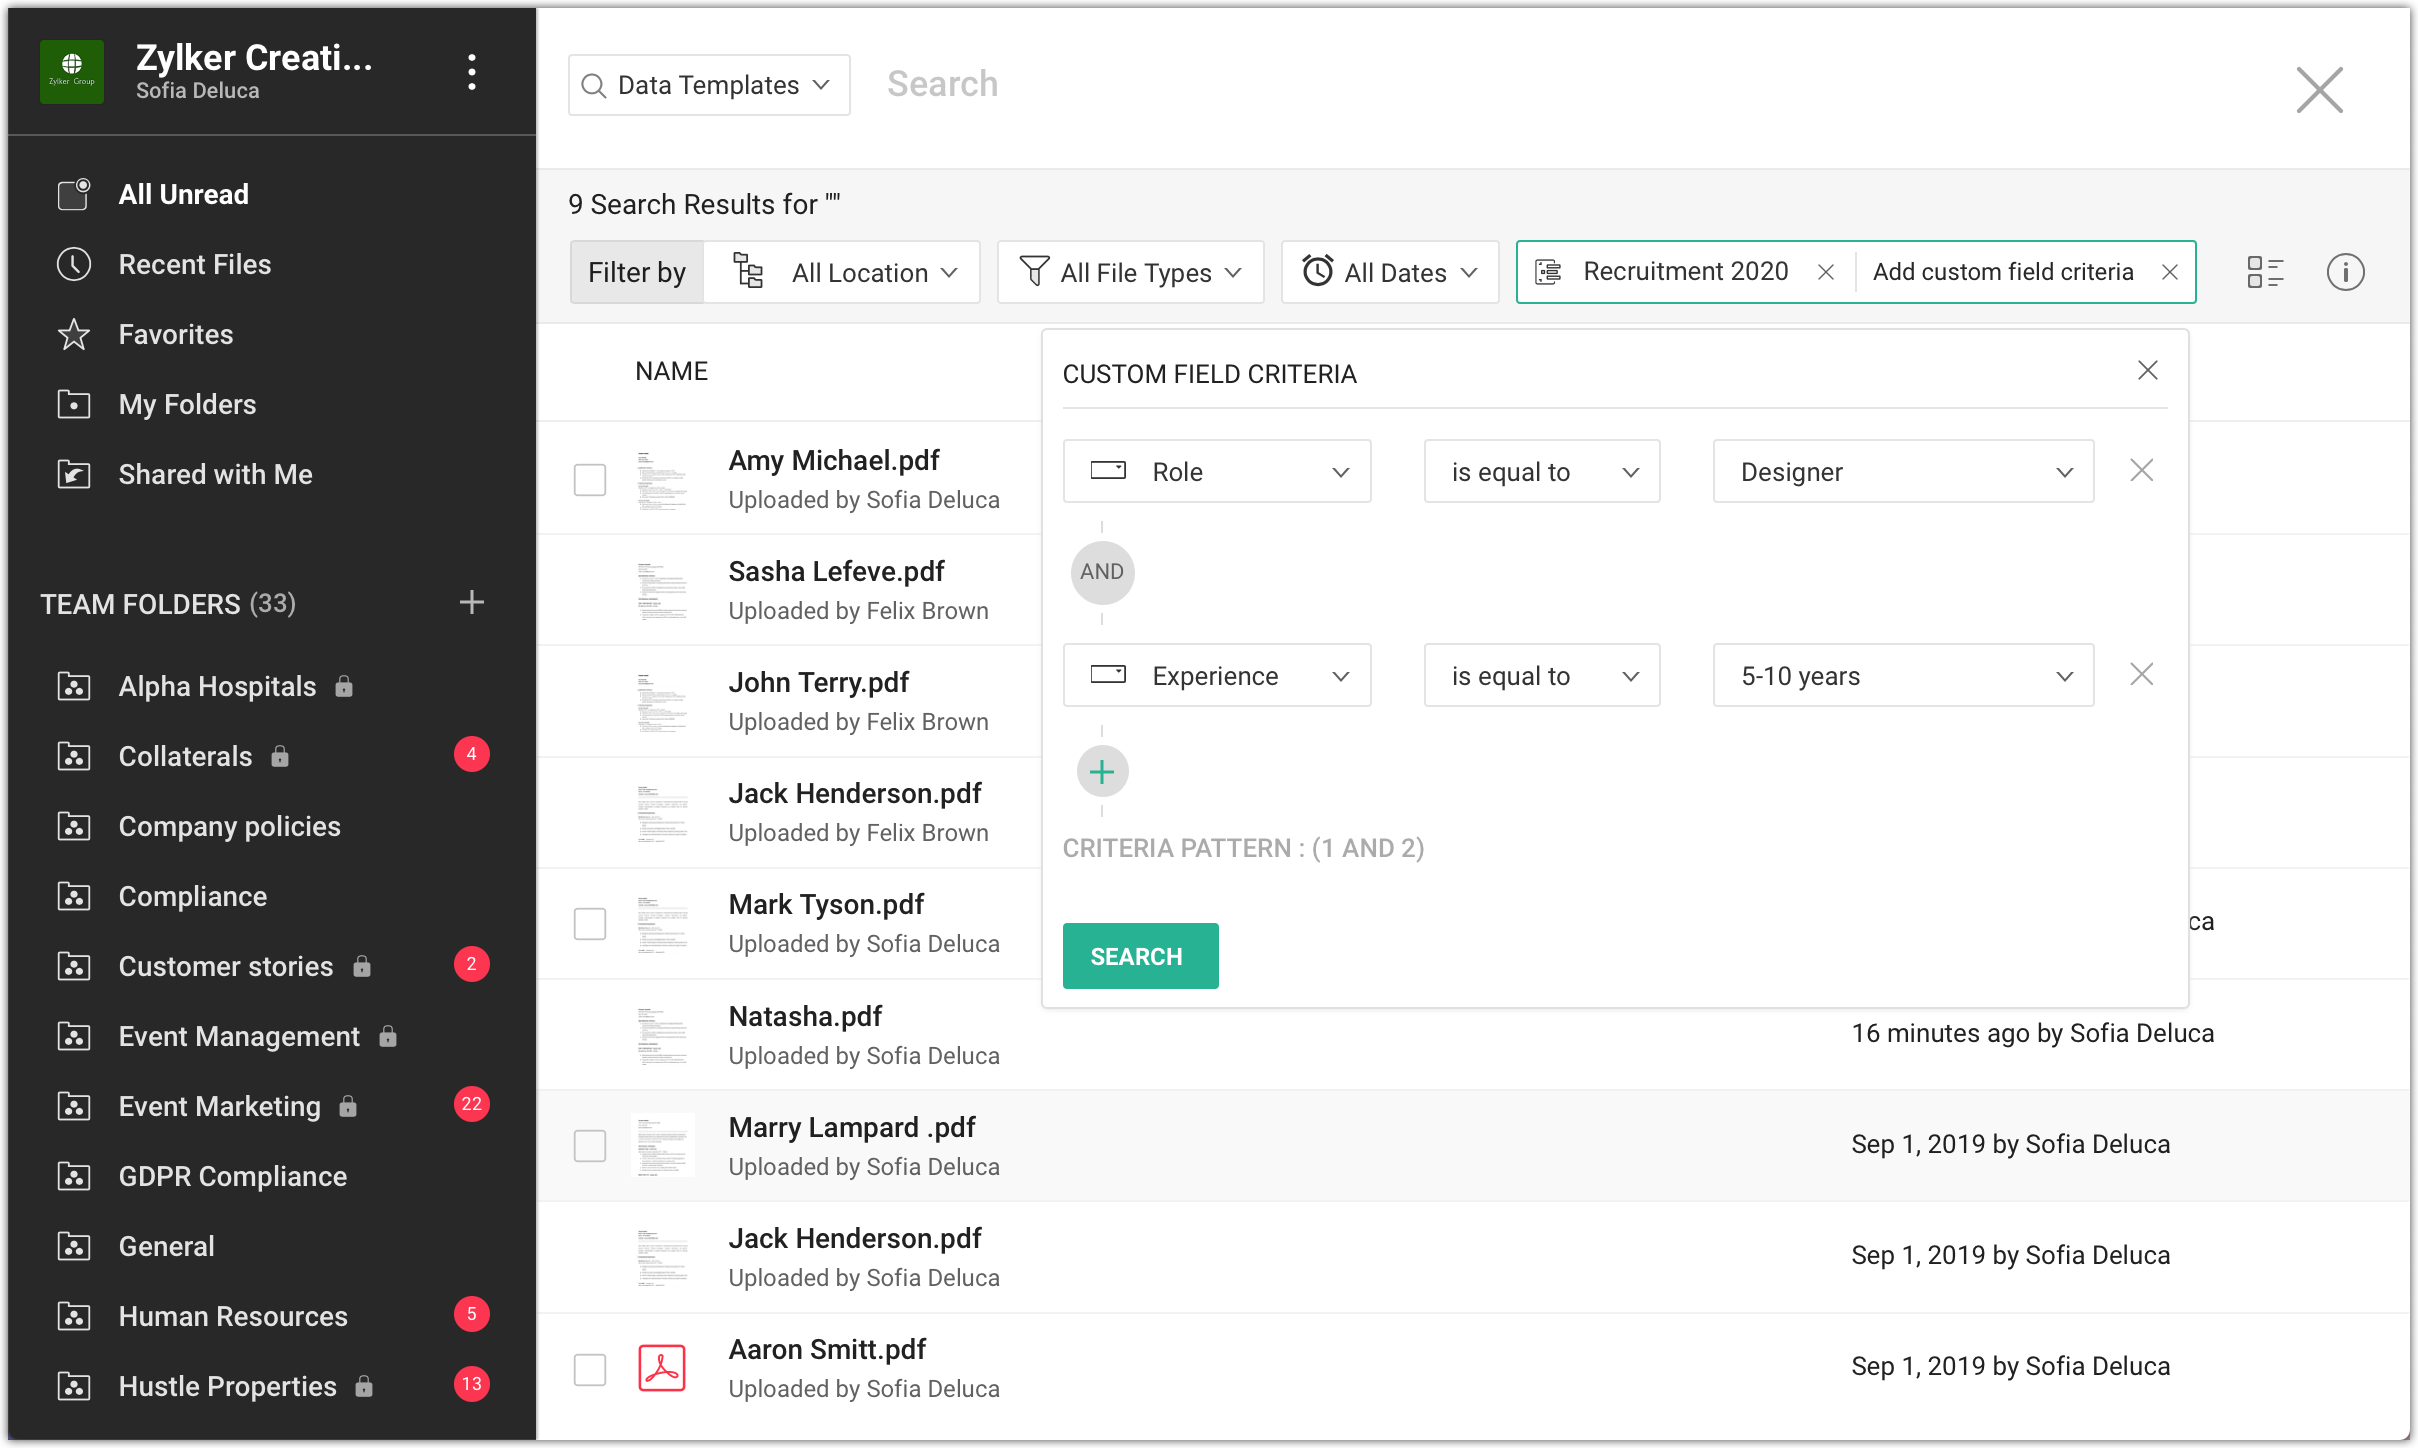Check the Aaron Smitt.pdf checkbox
The height and width of the screenshot is (1448, 2418).
coord(590,1369)
